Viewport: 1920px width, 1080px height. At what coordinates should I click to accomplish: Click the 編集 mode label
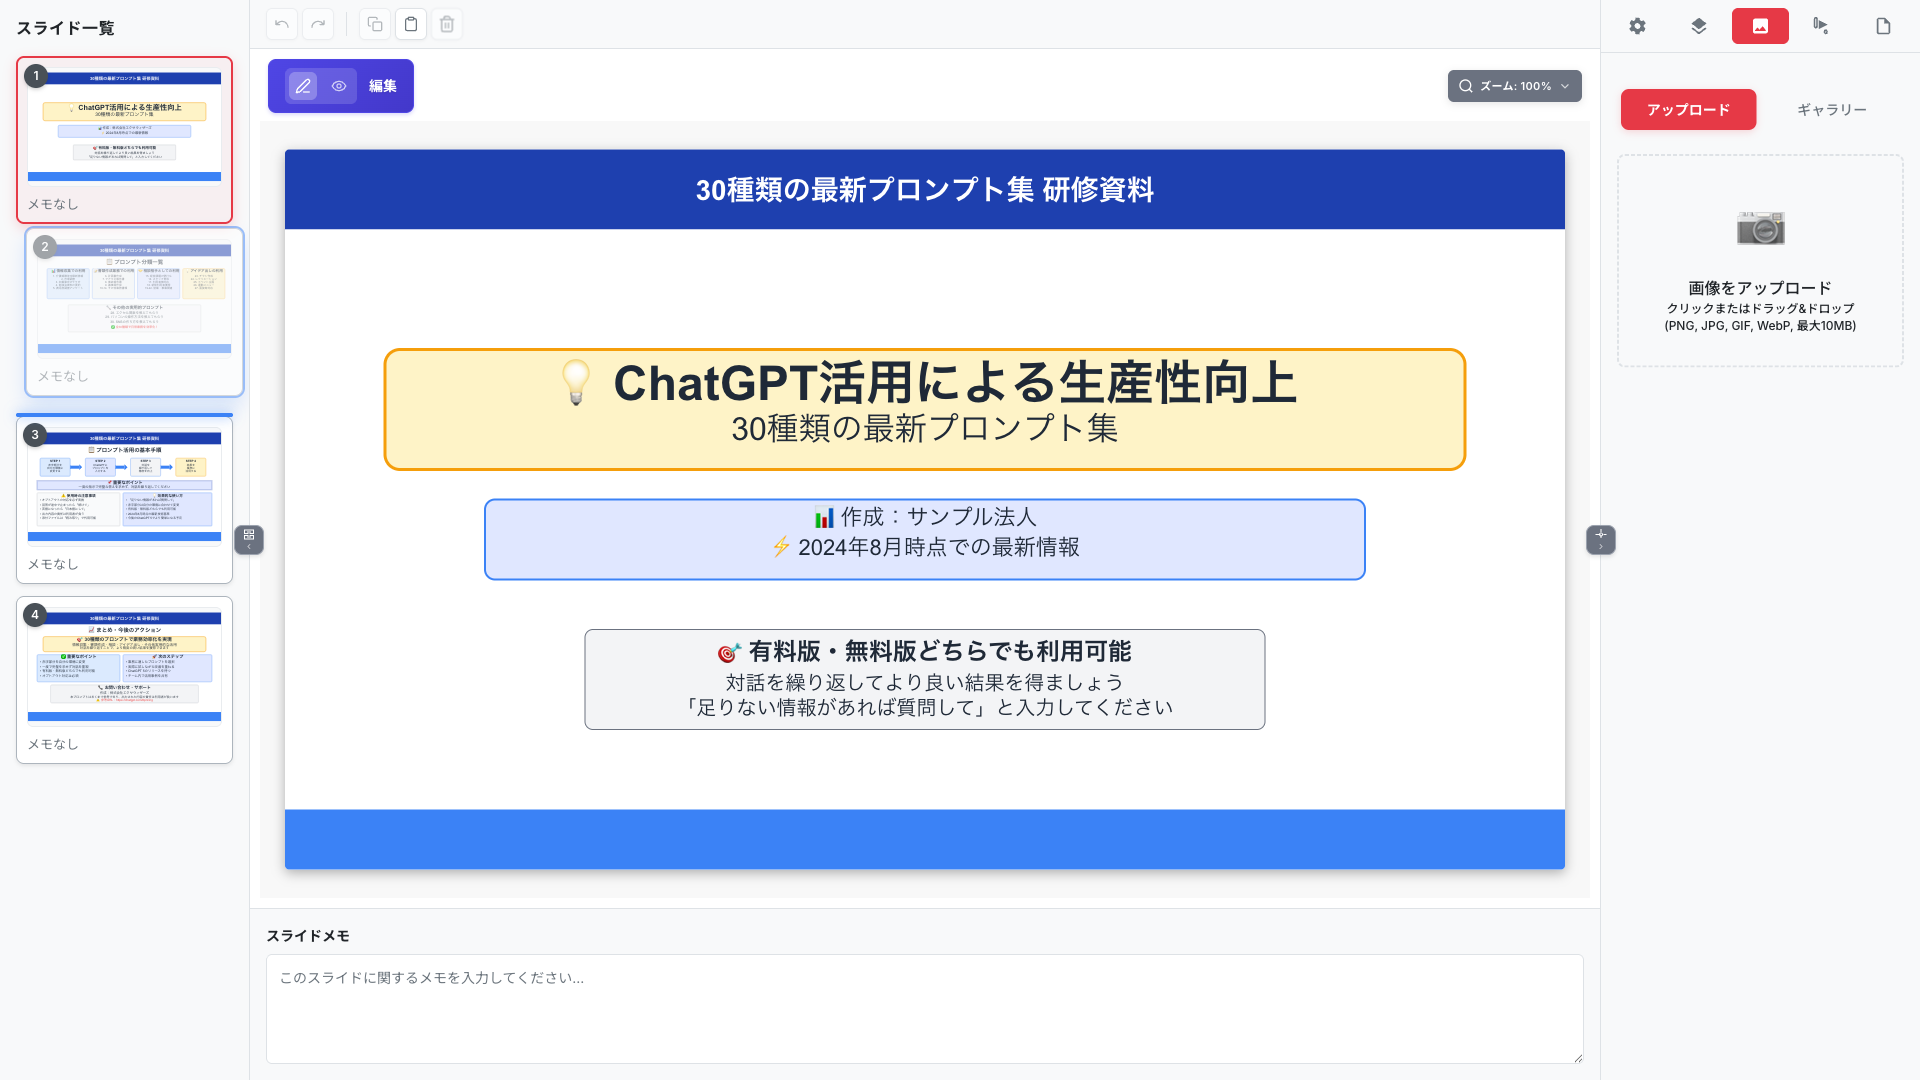(383, 86)
